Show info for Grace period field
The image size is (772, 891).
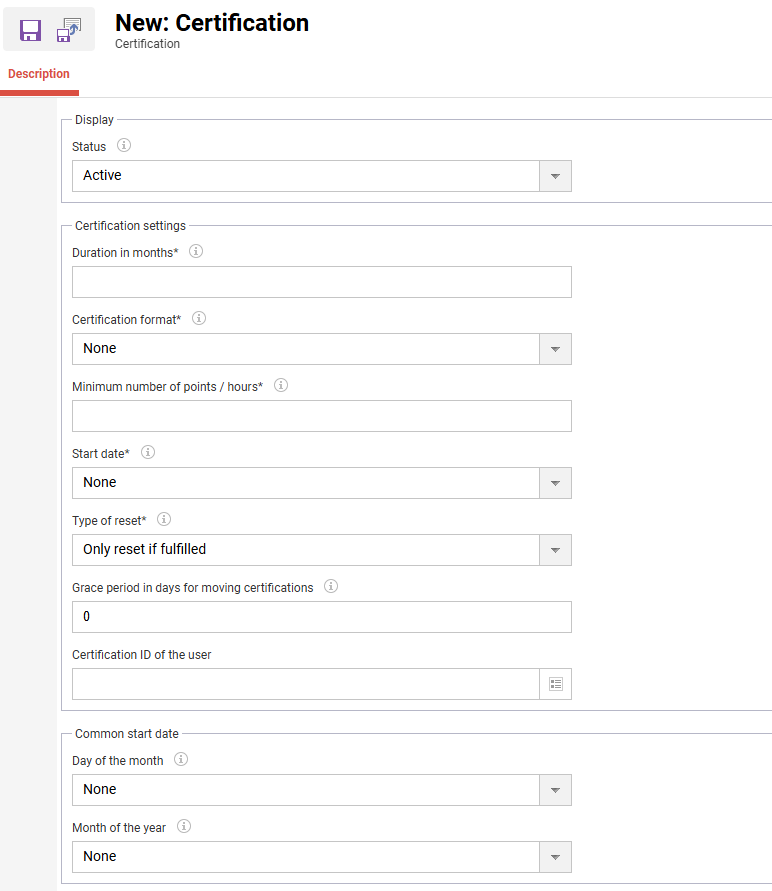point(331,586)
